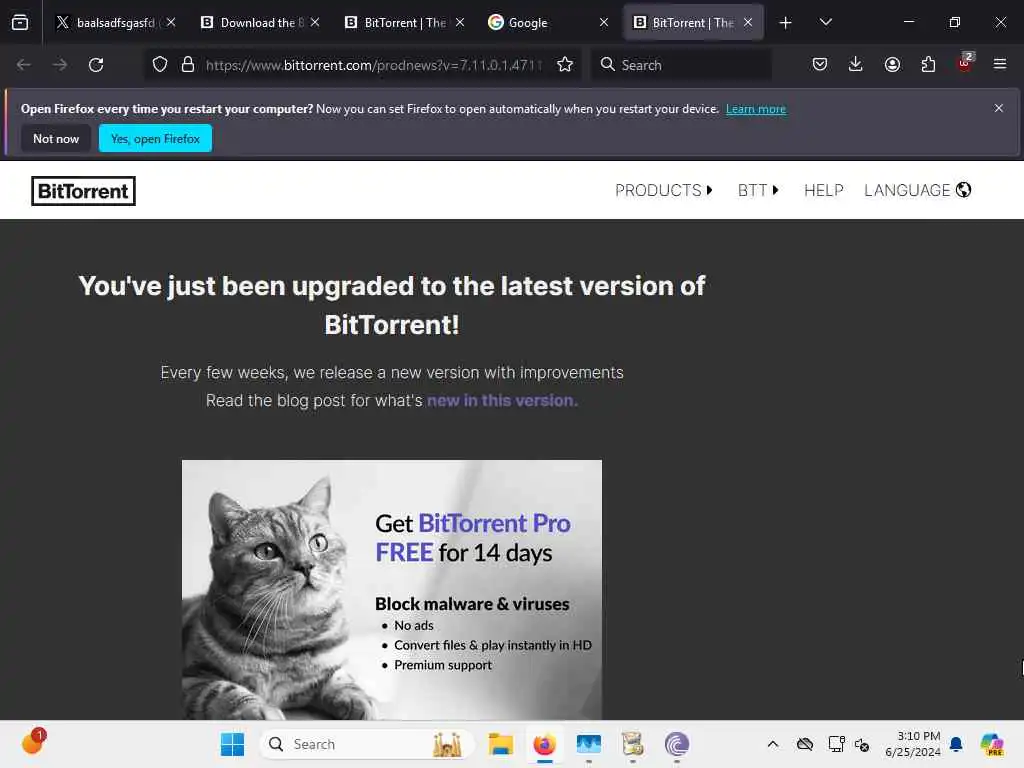The height and width of the screenshot is (768, 1024).
Task: Click the cloud sync off tray icon
Action: pyautogui.click(x=805, y=744)
